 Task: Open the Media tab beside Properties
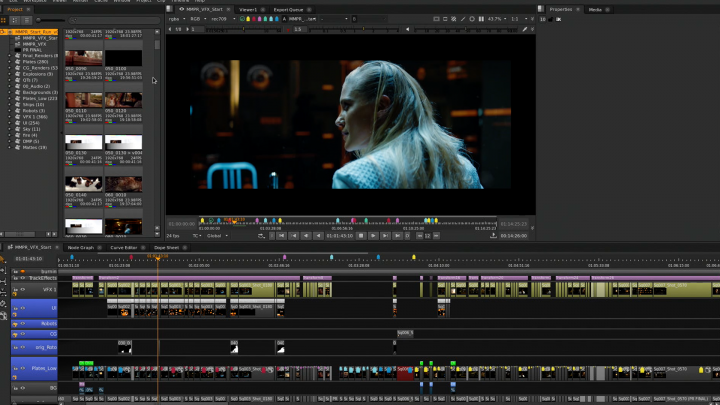pos(595,8)
